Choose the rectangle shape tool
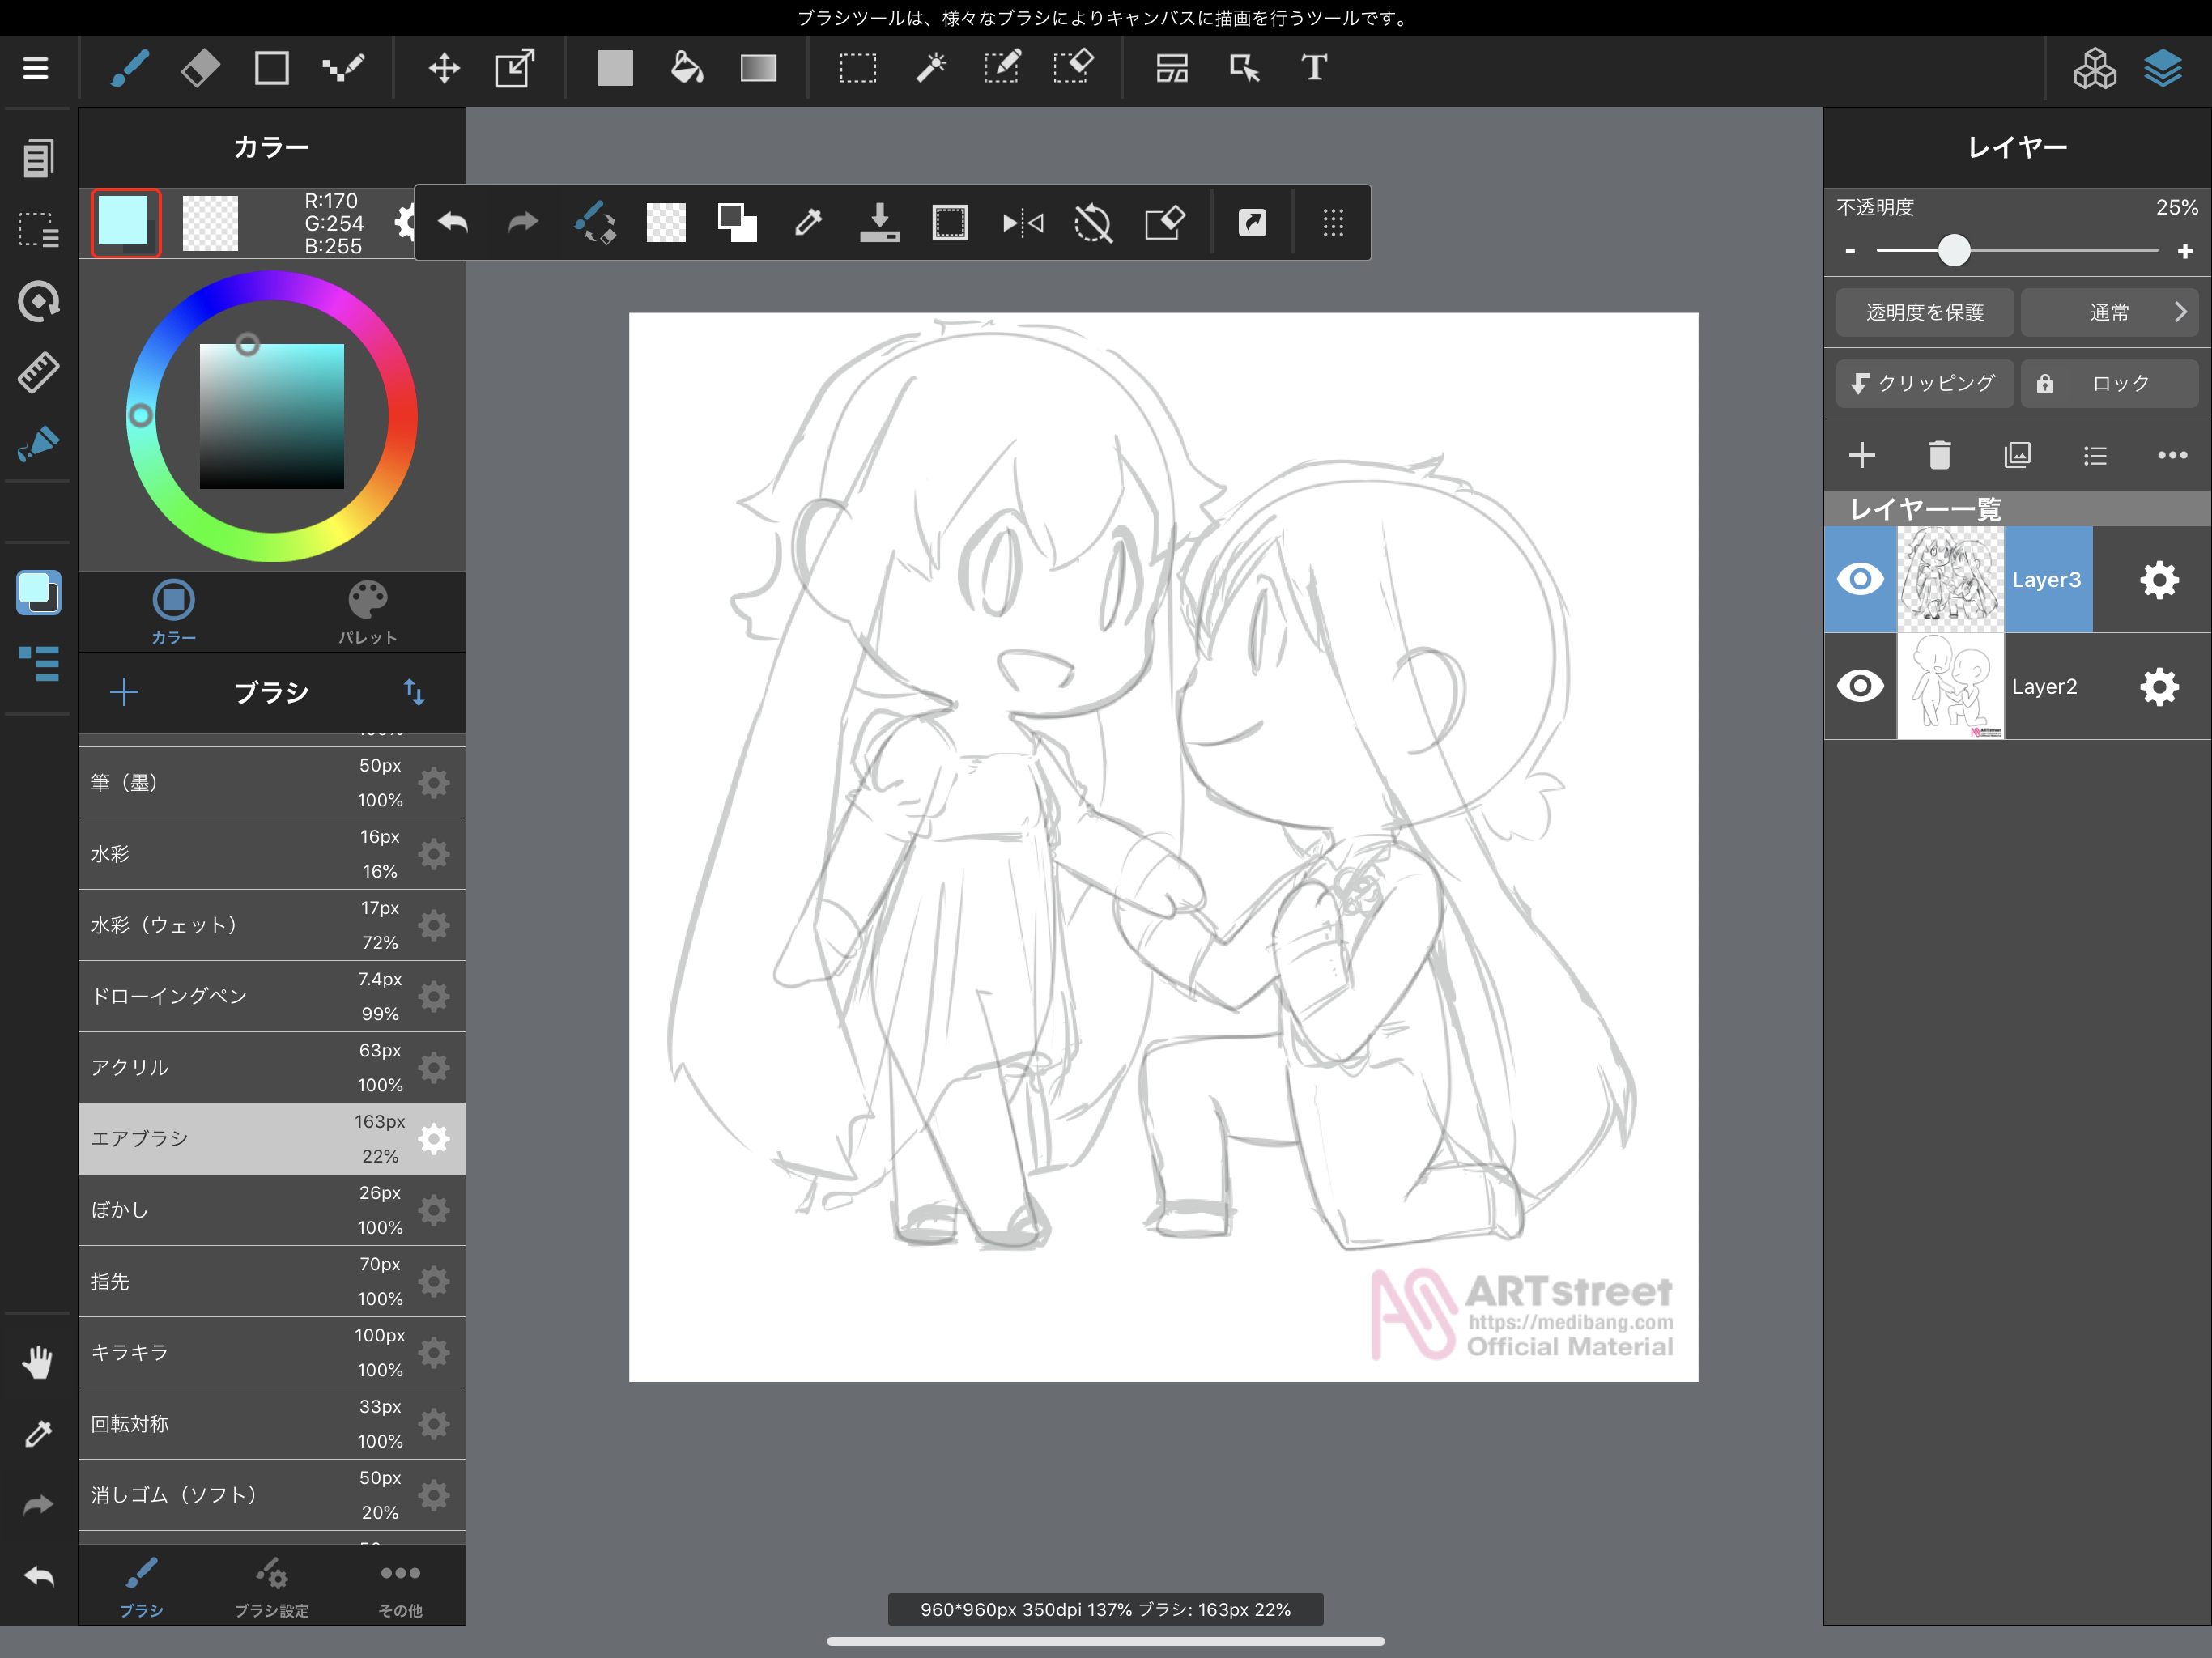 271,68
